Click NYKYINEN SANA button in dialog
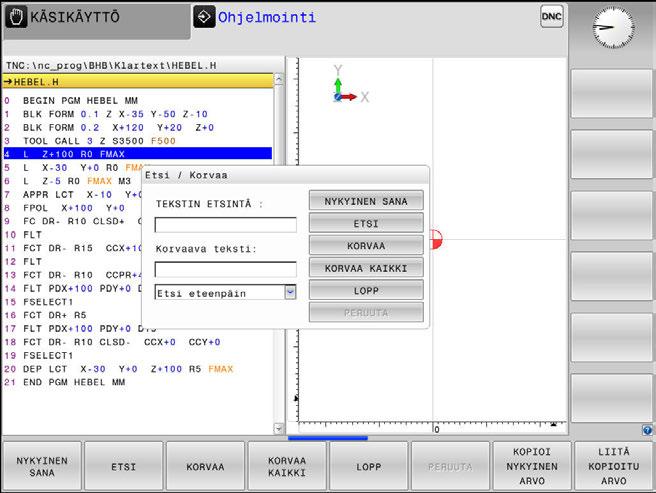The width and height of the screenshot is (656, 493). click(x=366, y=201)
